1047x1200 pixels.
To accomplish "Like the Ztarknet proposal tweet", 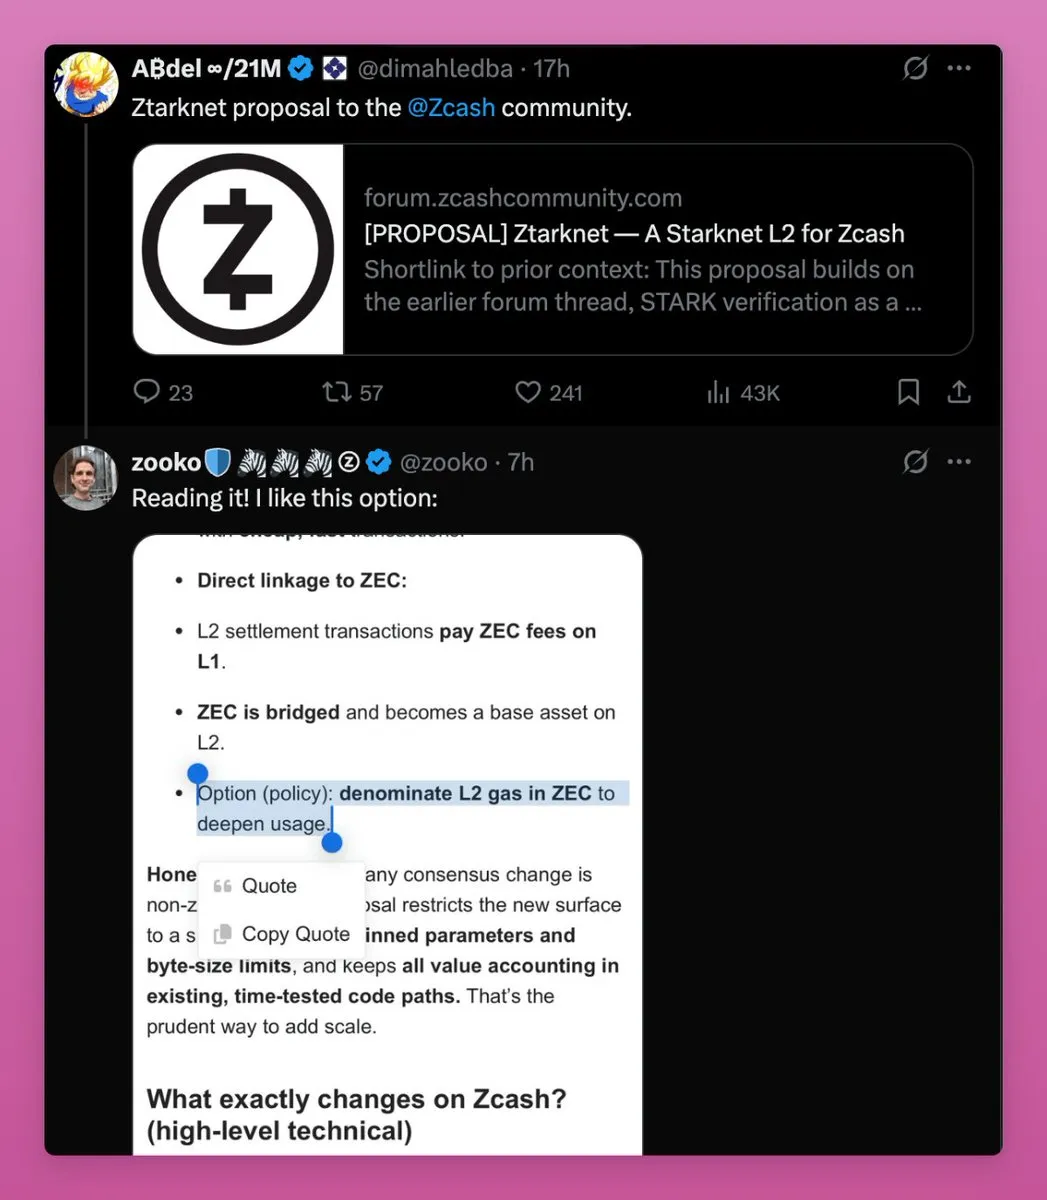I will click(x=528, y=392).
